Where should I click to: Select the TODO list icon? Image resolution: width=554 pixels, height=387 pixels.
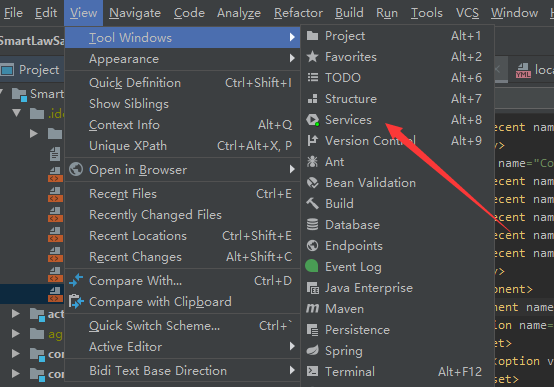[313, 77]
